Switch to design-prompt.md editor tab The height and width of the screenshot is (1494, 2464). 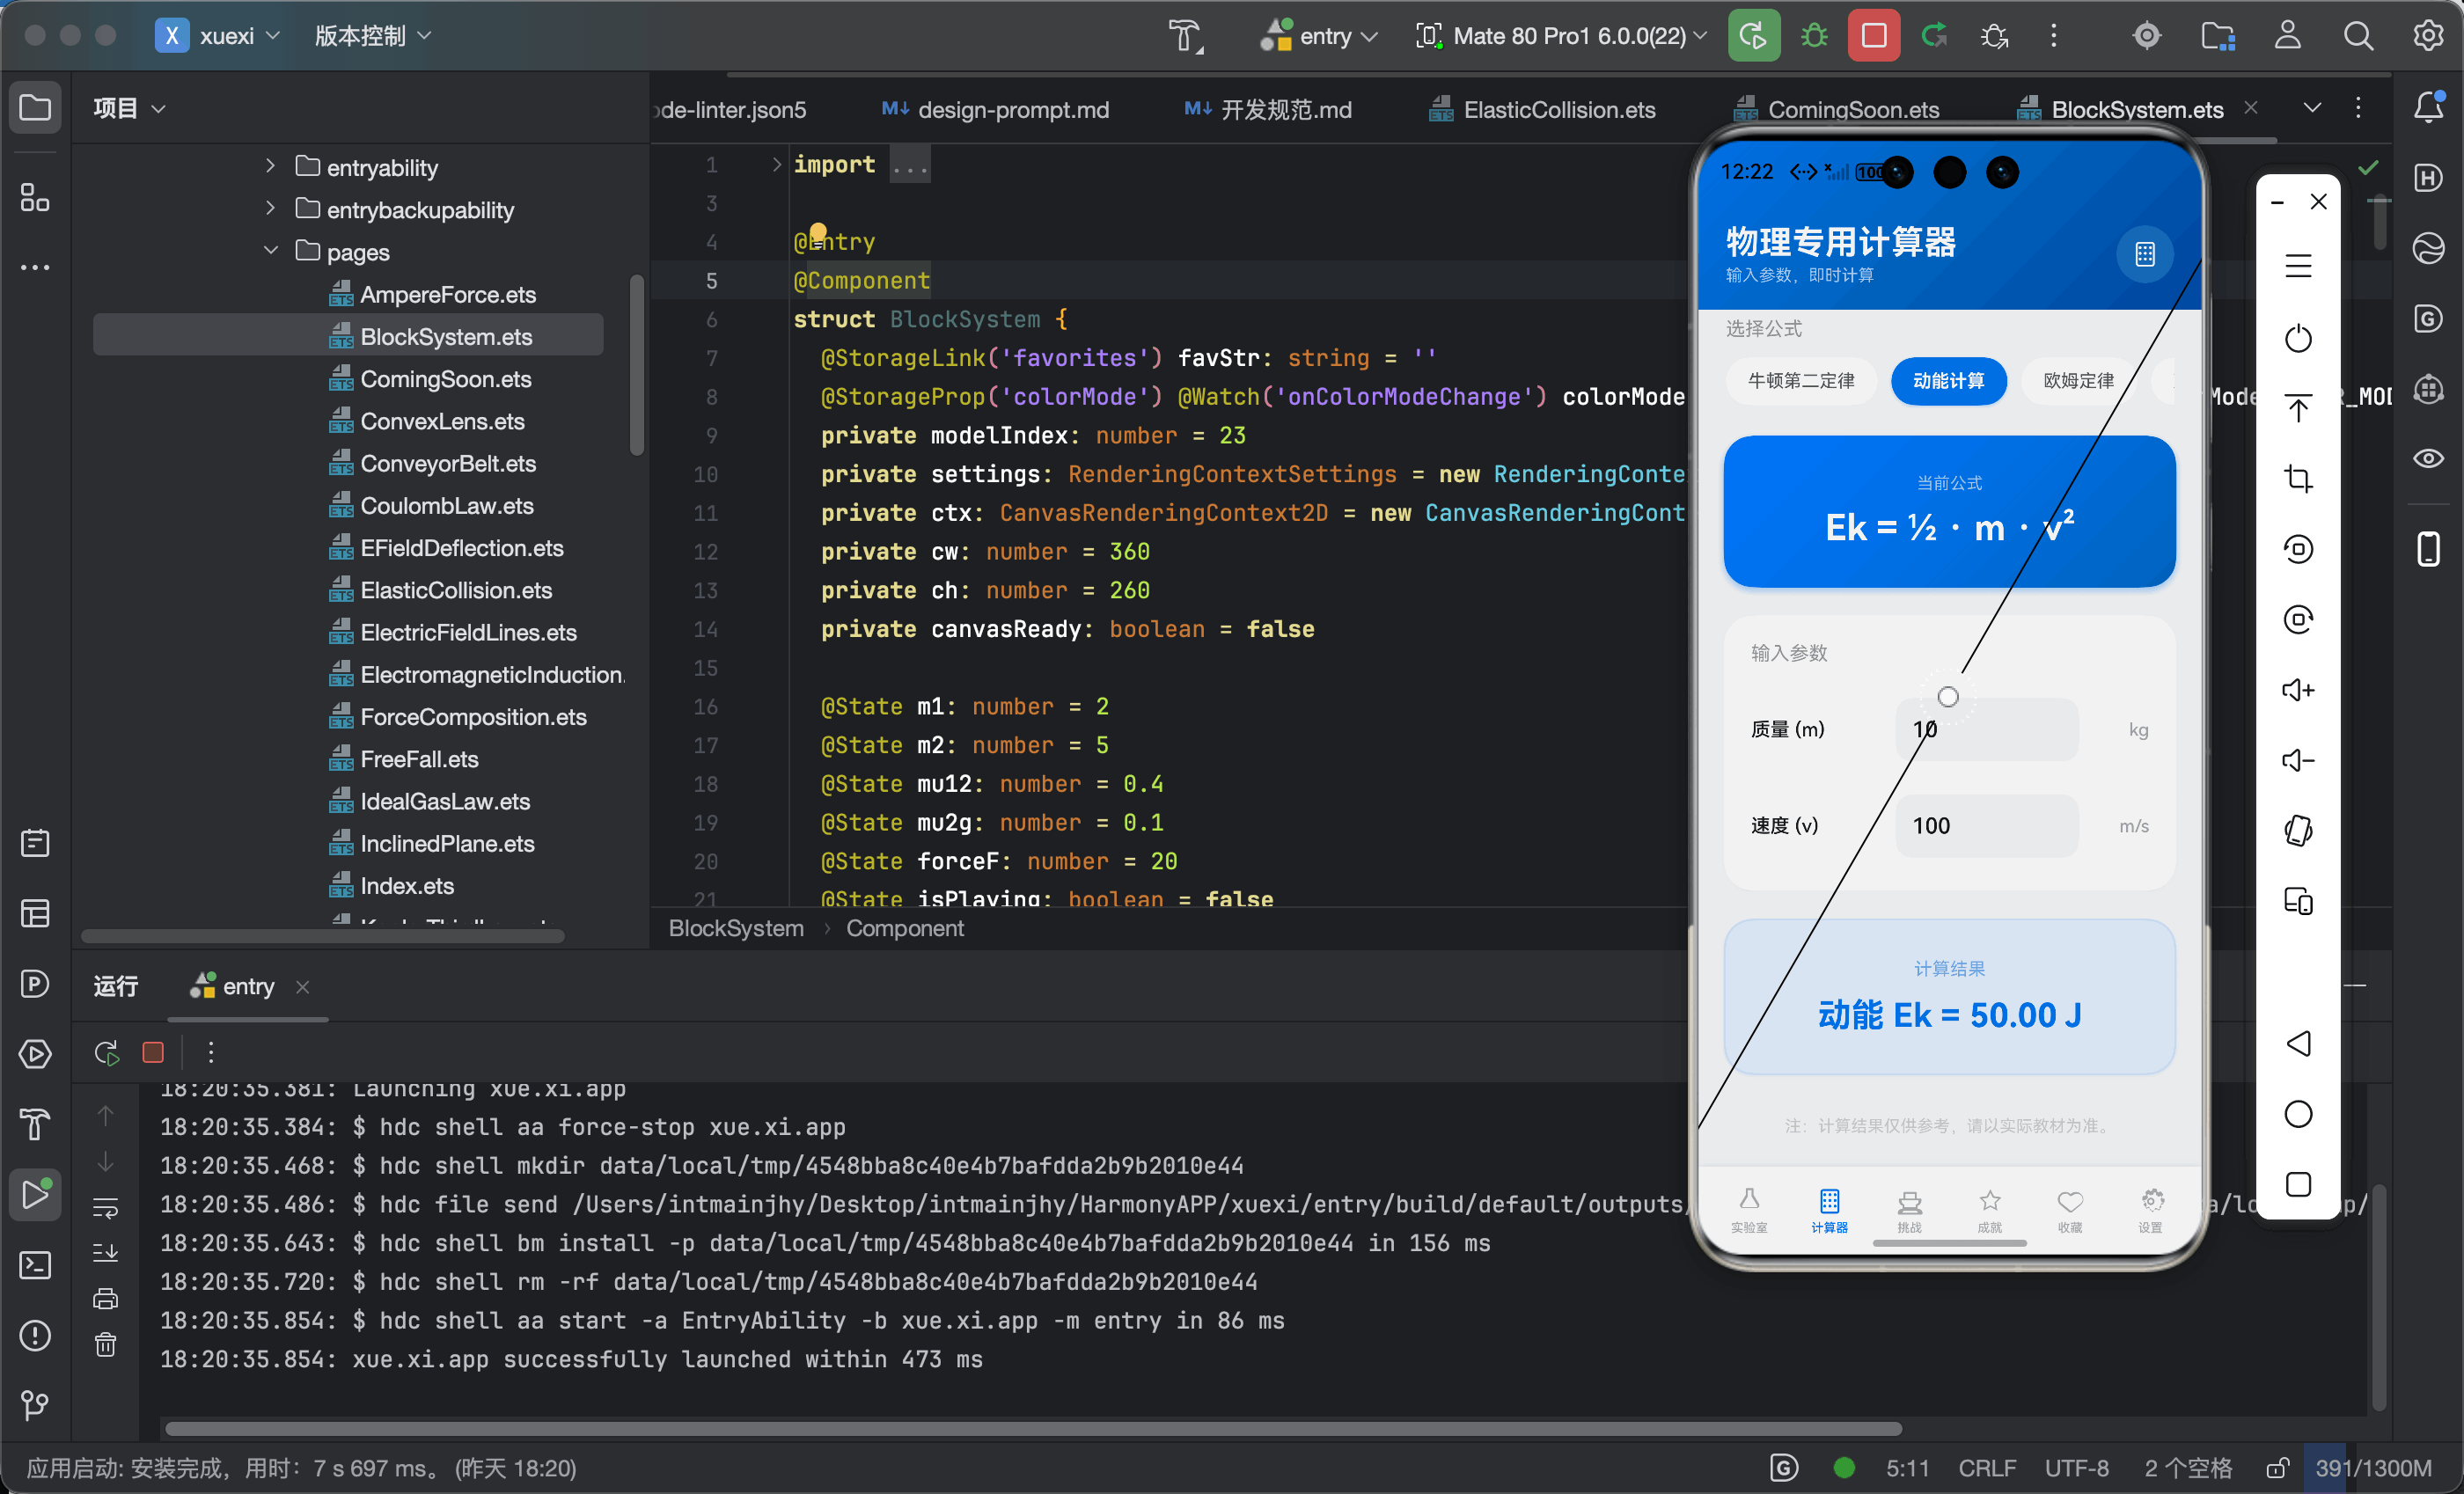996,109
